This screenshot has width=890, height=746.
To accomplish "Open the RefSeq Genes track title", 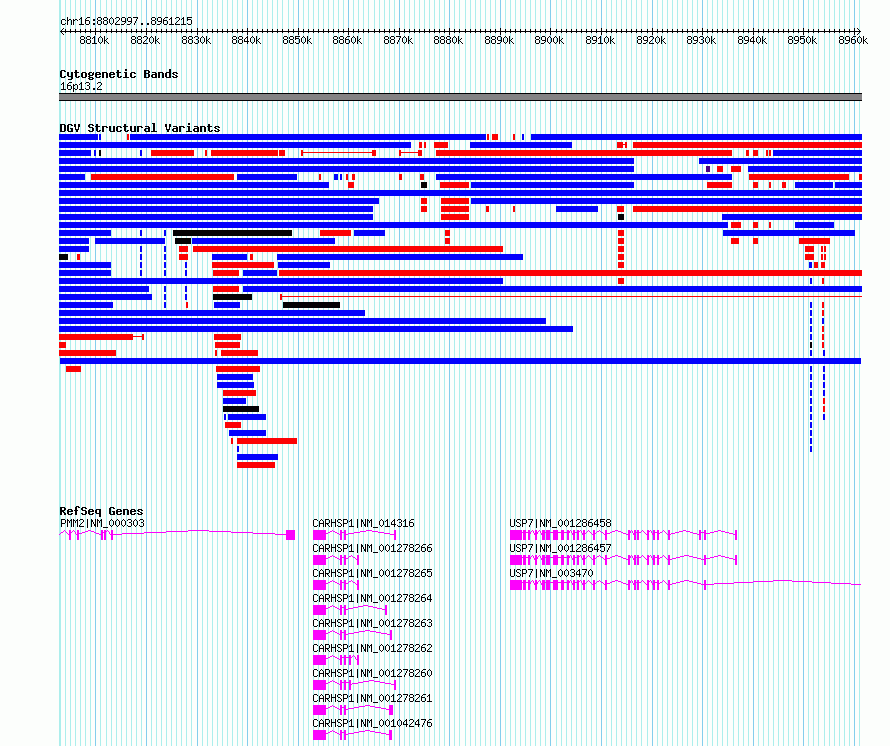I will point(101,511).
